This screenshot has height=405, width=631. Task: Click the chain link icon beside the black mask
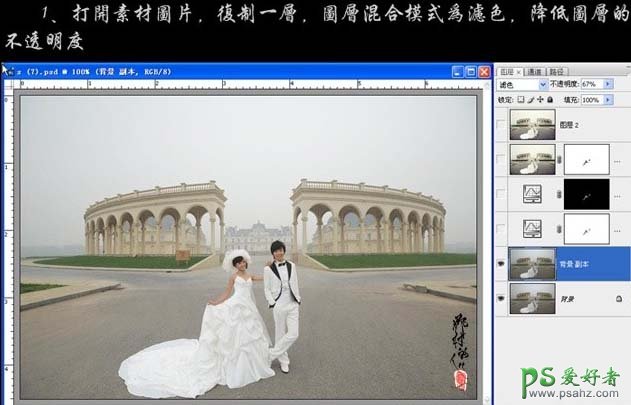[x=558, y=194]
